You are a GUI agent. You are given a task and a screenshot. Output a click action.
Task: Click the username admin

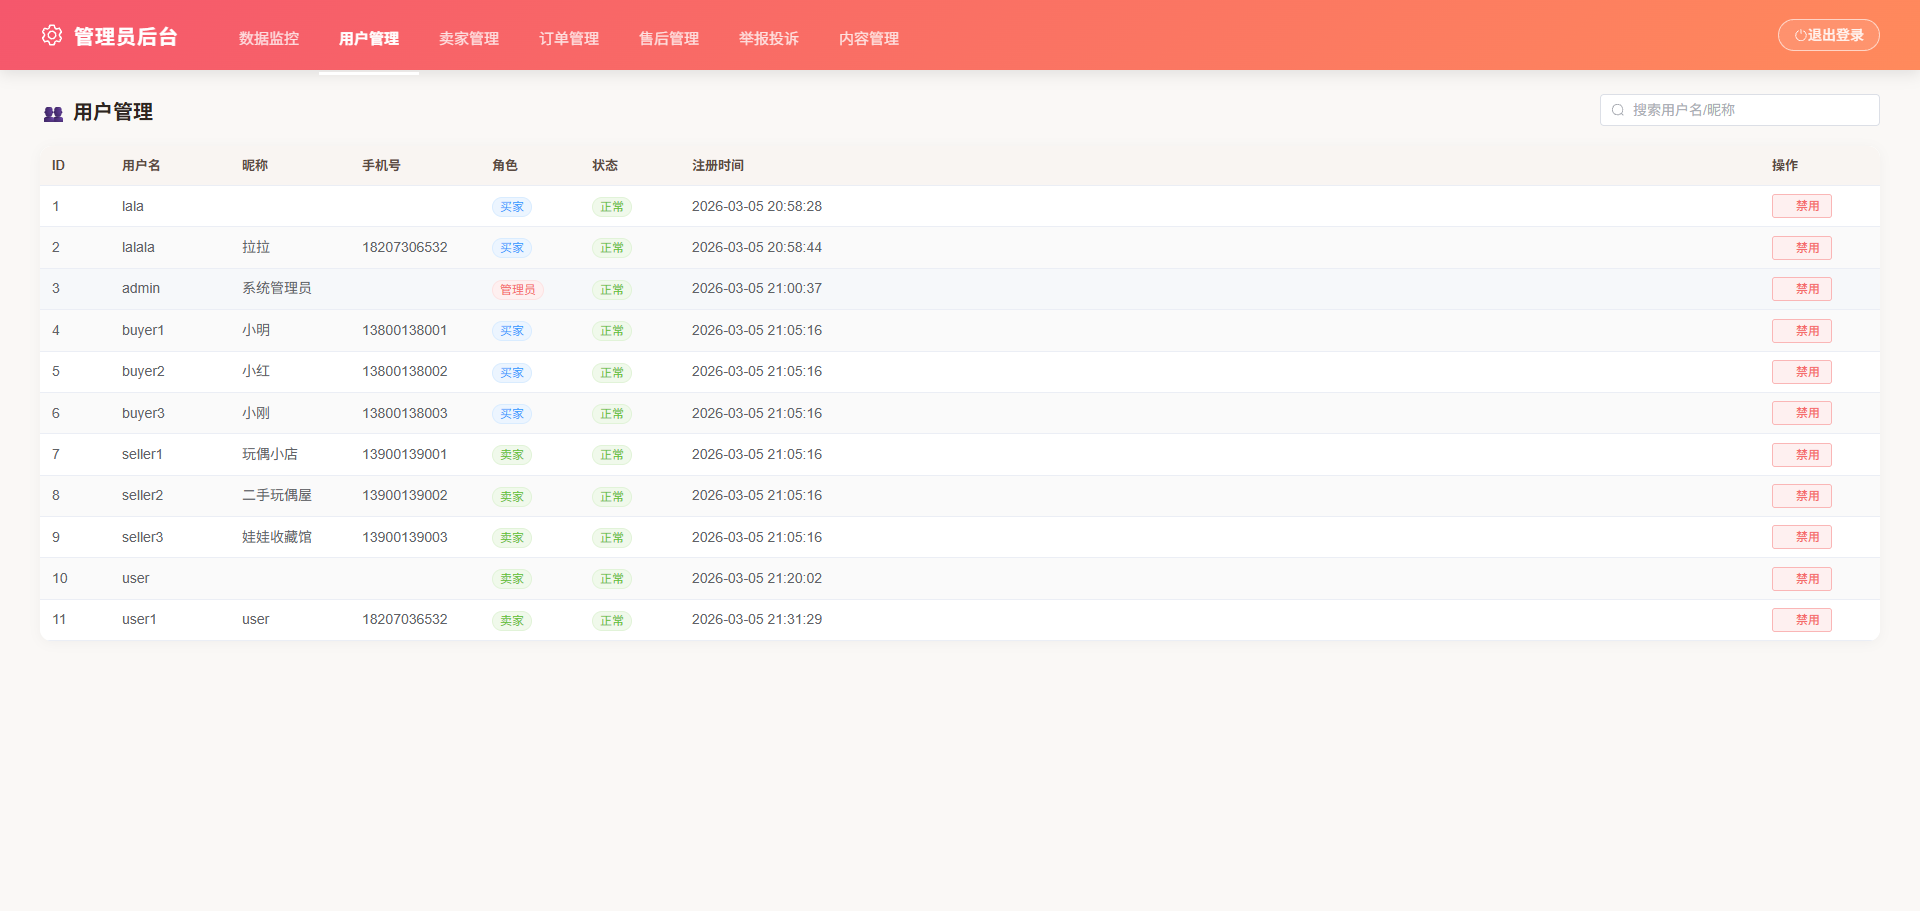(x=141, y=288)
